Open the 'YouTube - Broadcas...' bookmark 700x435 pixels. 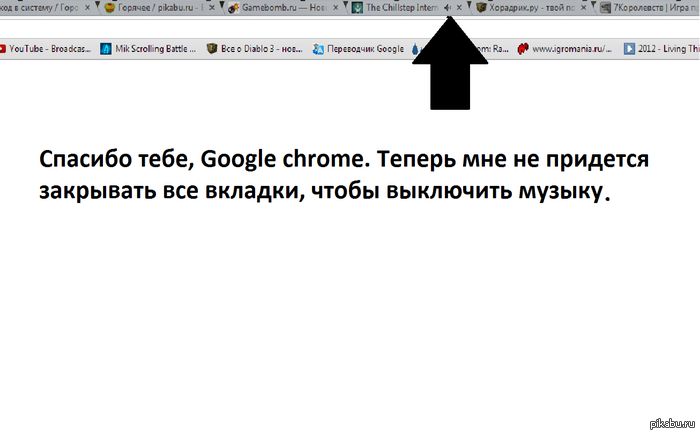pyautogui.click(x=46, y=49)
